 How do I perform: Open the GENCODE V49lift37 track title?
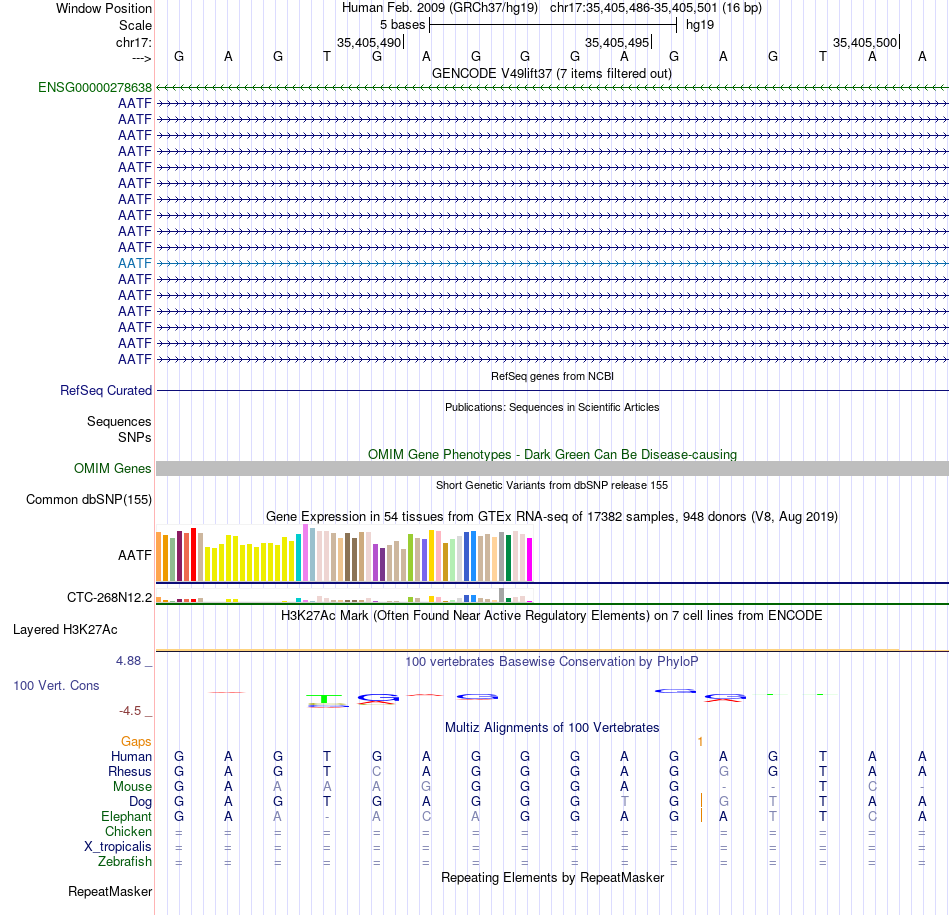552,73
